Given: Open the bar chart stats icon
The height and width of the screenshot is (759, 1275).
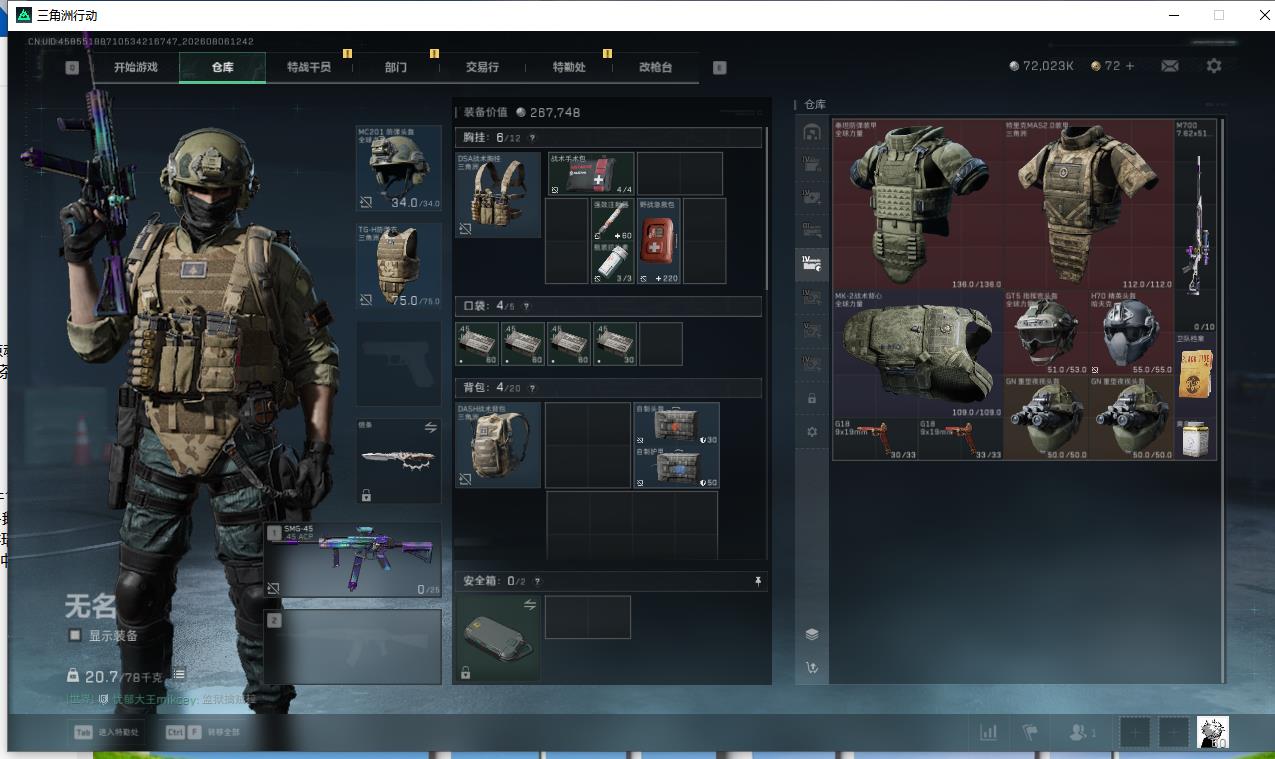Looking at the screenshot, I should (988, 733).
